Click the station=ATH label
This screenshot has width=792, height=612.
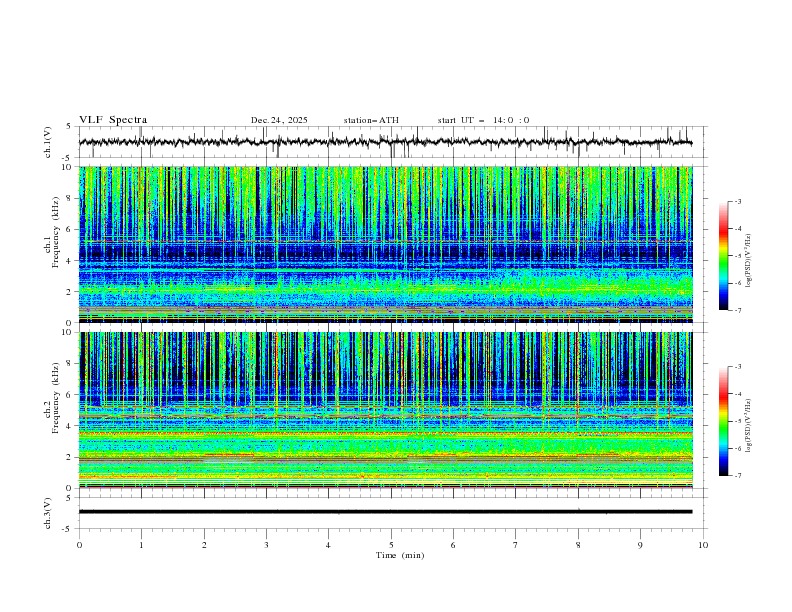pyautogui.click(x=371, y=120)
